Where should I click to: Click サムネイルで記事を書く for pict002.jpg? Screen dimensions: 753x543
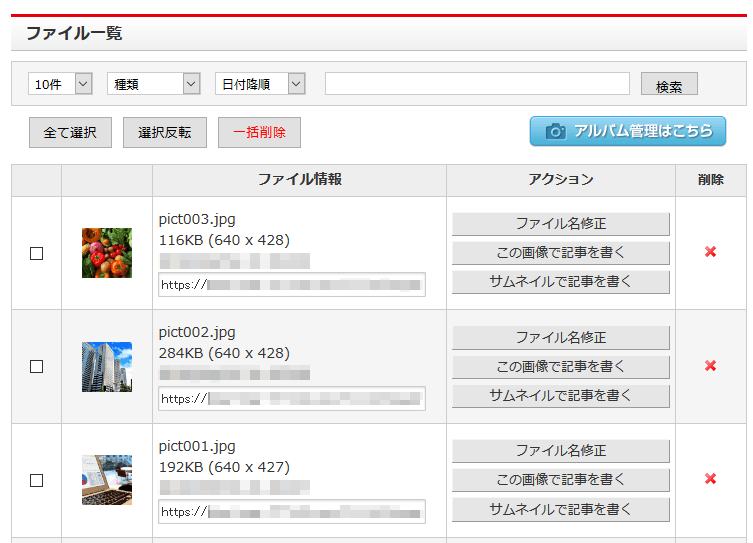(x=560, y=396)
